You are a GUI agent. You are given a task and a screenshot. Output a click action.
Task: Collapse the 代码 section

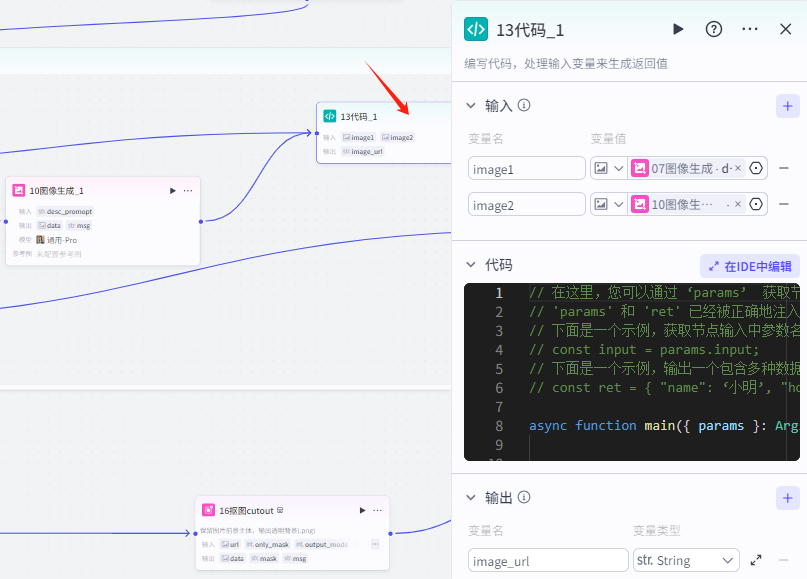(471, 265)
